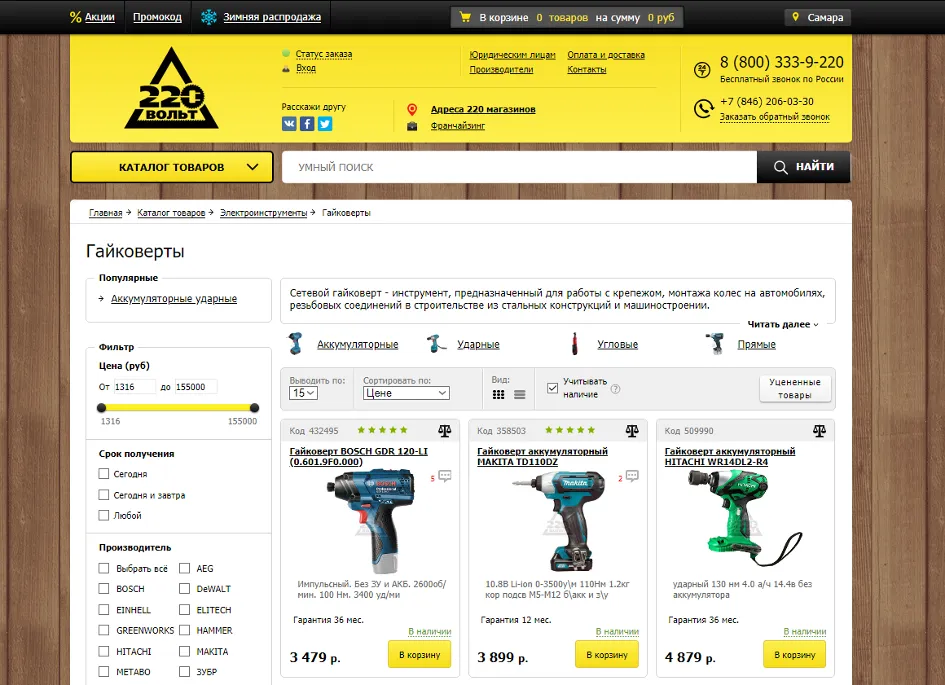Click the red map pin store icon
Image resolution: width=945 pixels, height=685 pixels.
pyautogui.click(x=412, y=109)
